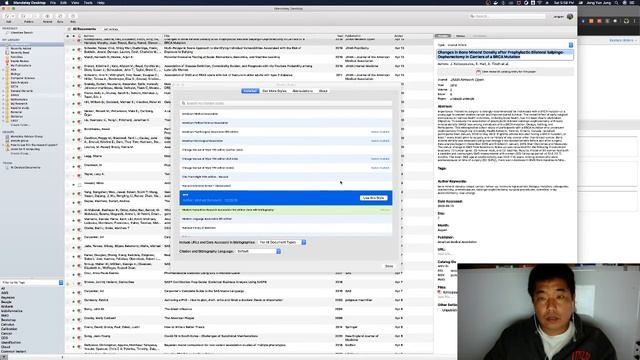Click the Related toolbar icon
This screenshot has height=360, width=640.
pos(47,16)
